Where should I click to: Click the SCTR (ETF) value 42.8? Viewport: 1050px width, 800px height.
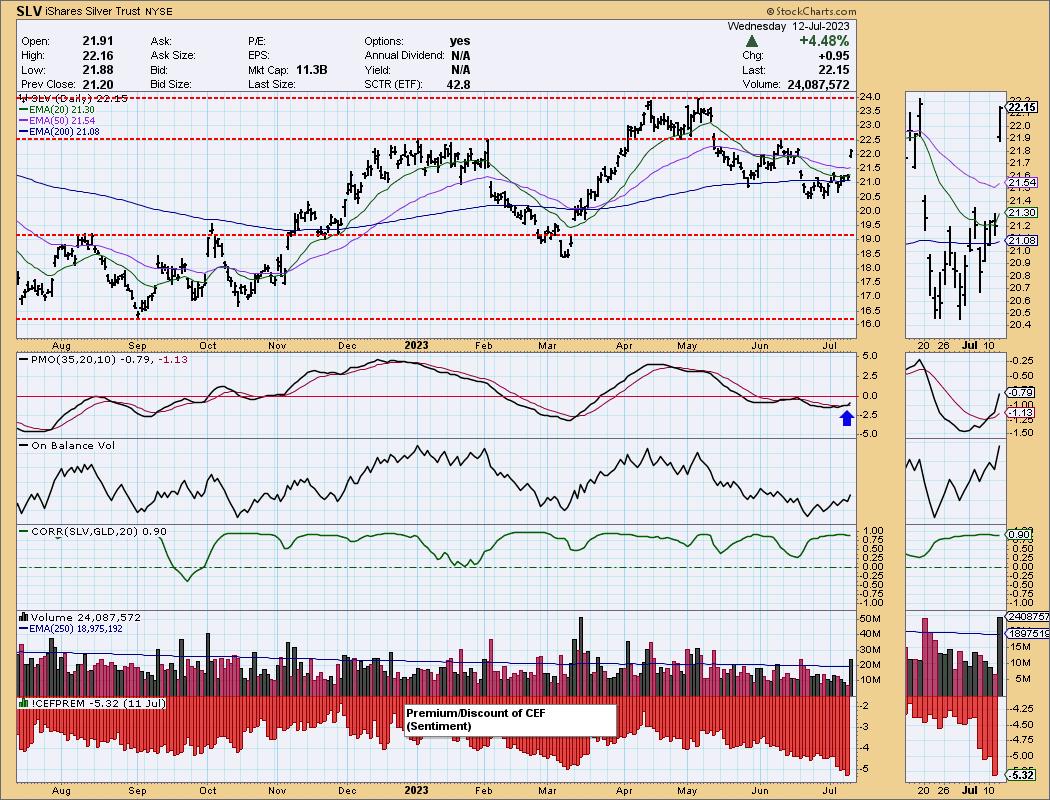[458, 84]
